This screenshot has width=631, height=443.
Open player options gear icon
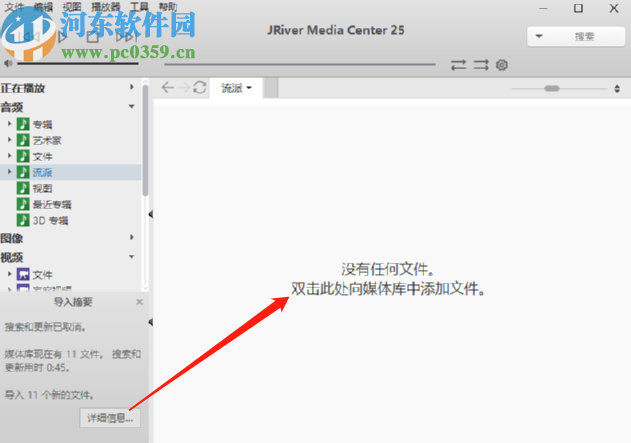501,65
